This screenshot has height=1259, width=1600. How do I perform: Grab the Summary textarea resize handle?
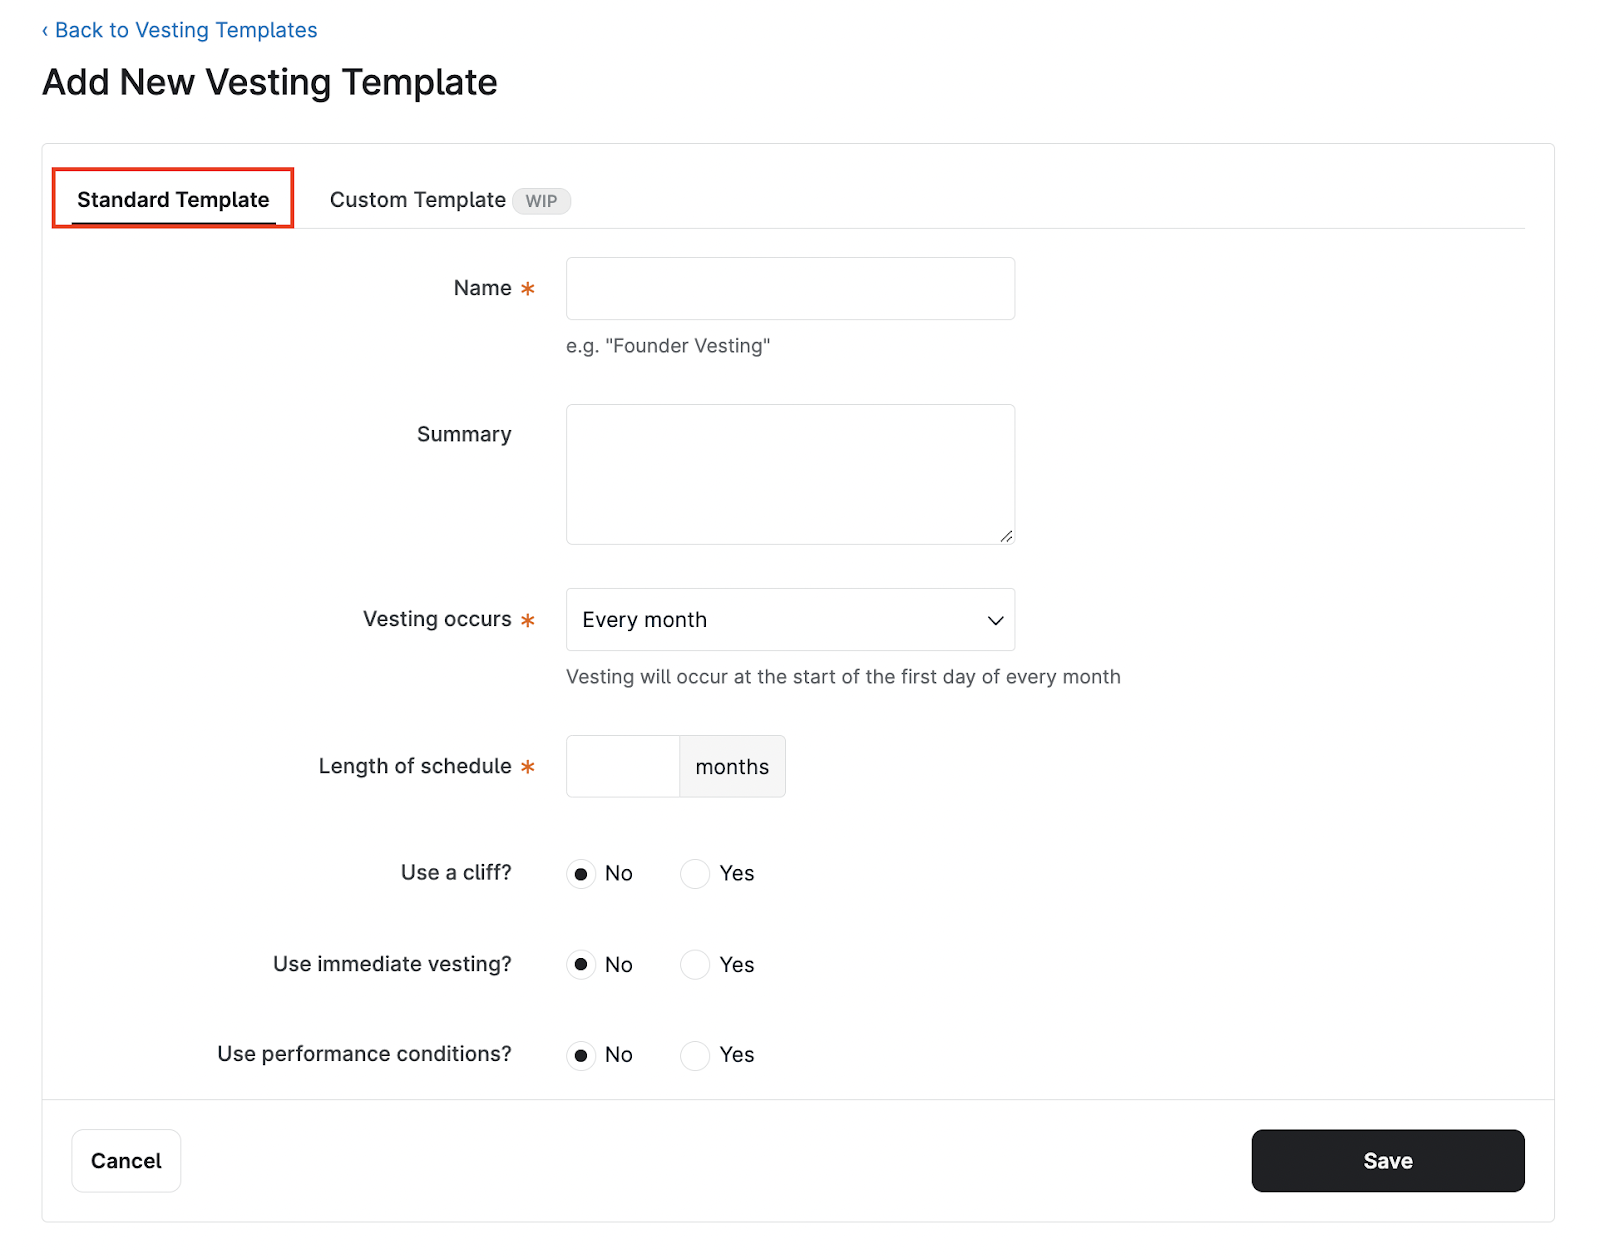coord(1006,536)
